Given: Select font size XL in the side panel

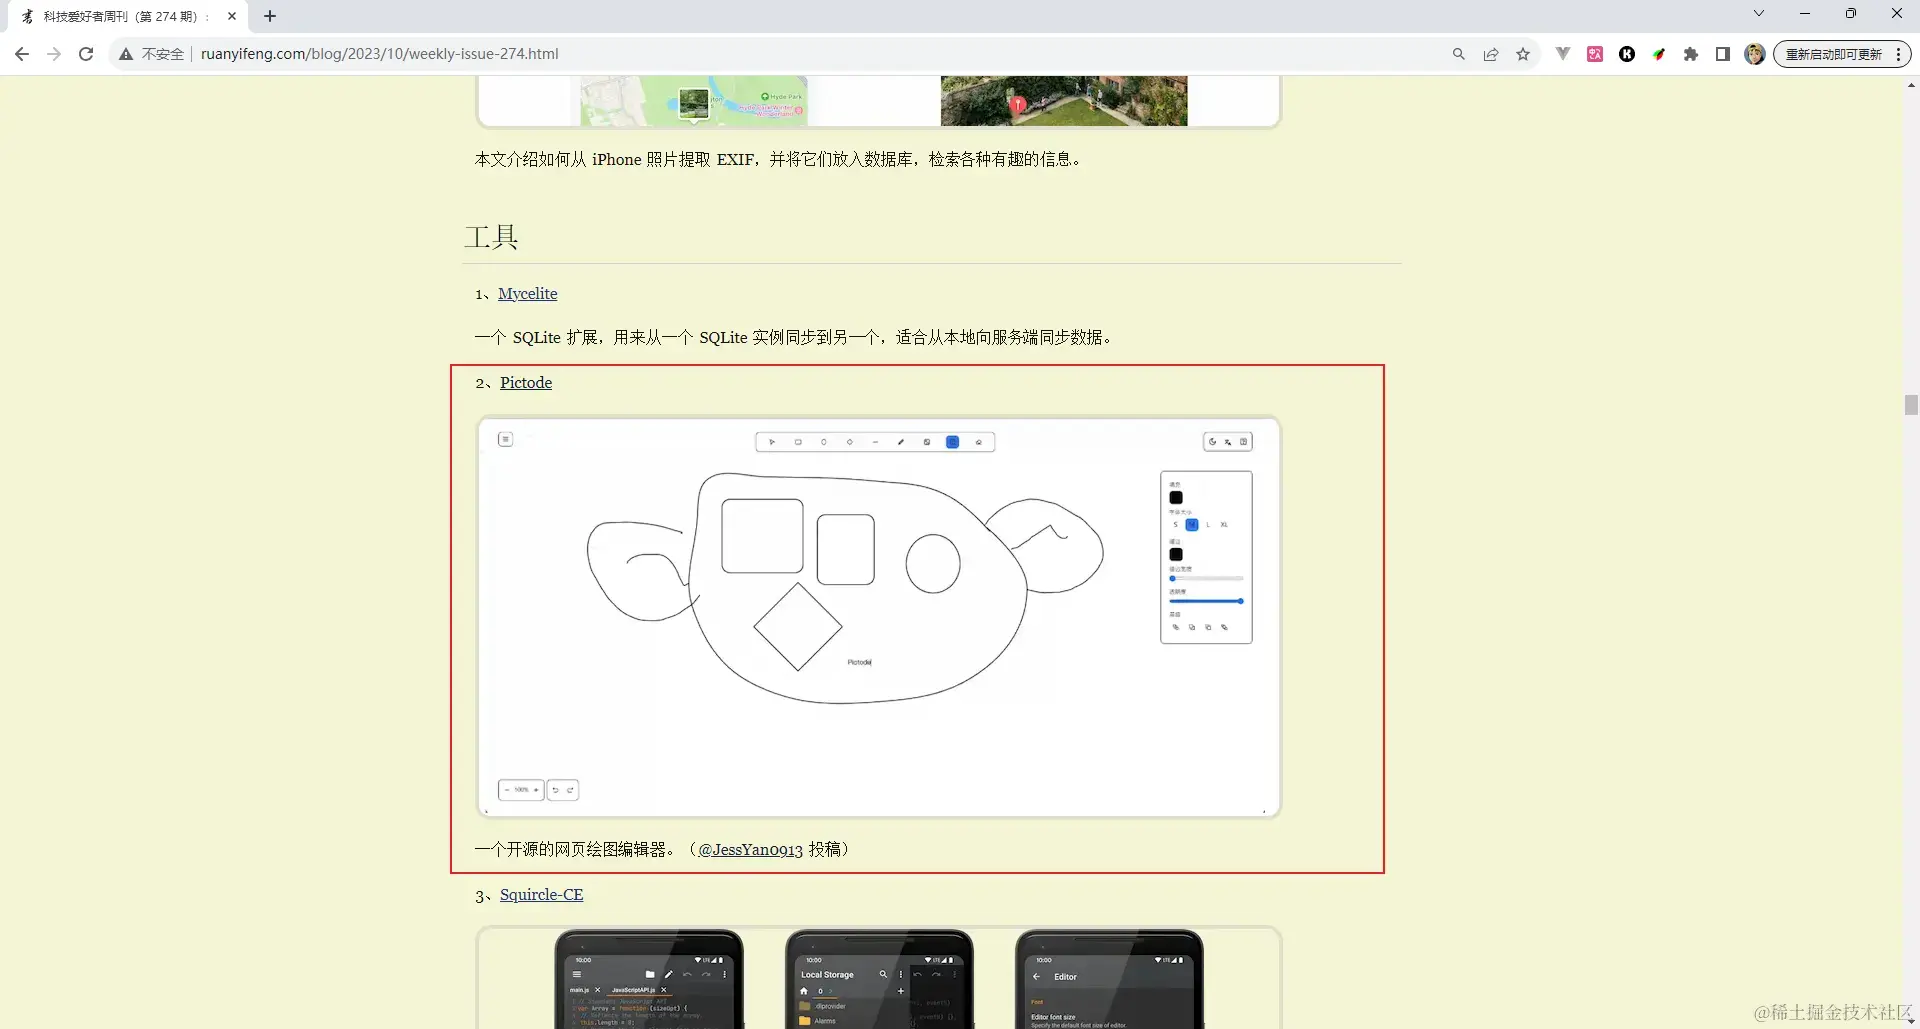Looking at the screenshot, I should coord(1224,524).
